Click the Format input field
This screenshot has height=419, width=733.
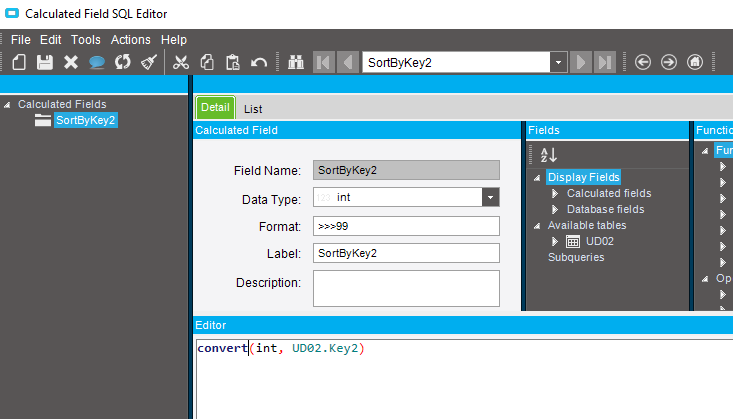[406, 226]
